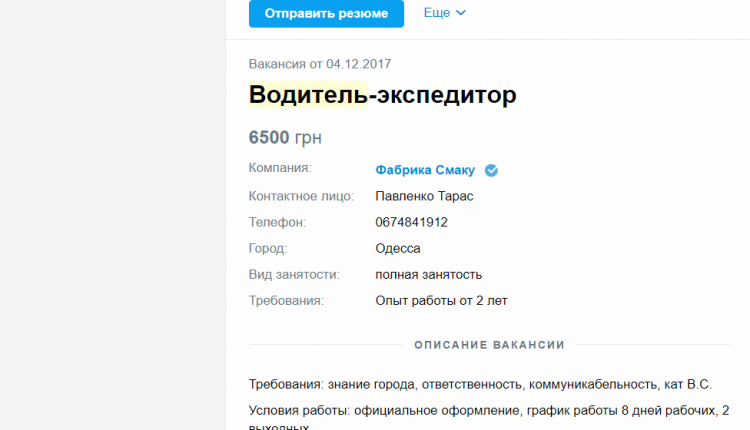Click contact name Павленко Тарас
The width and height of the screenshot is (750, 430).
pyautogui.click(x=424, y=196)
